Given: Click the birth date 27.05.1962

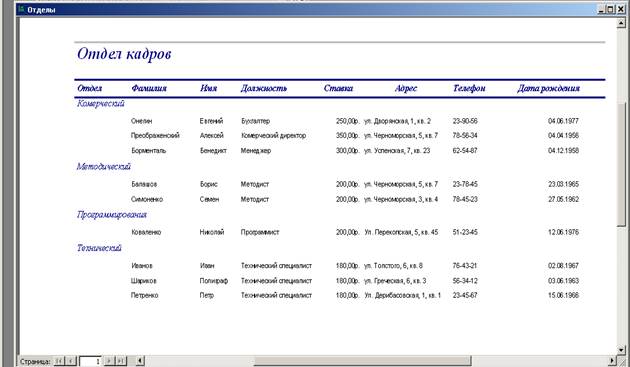Looking at the screenshot, I should [x=563, y=199].
